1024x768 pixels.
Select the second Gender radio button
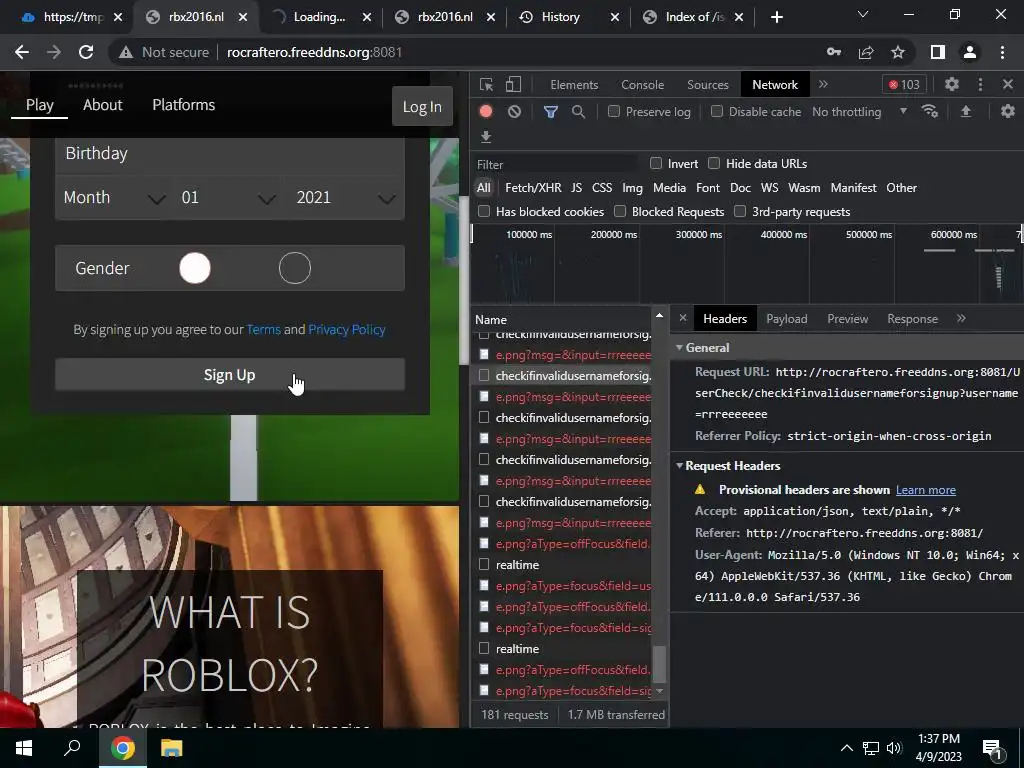click(x=295, y=268)
